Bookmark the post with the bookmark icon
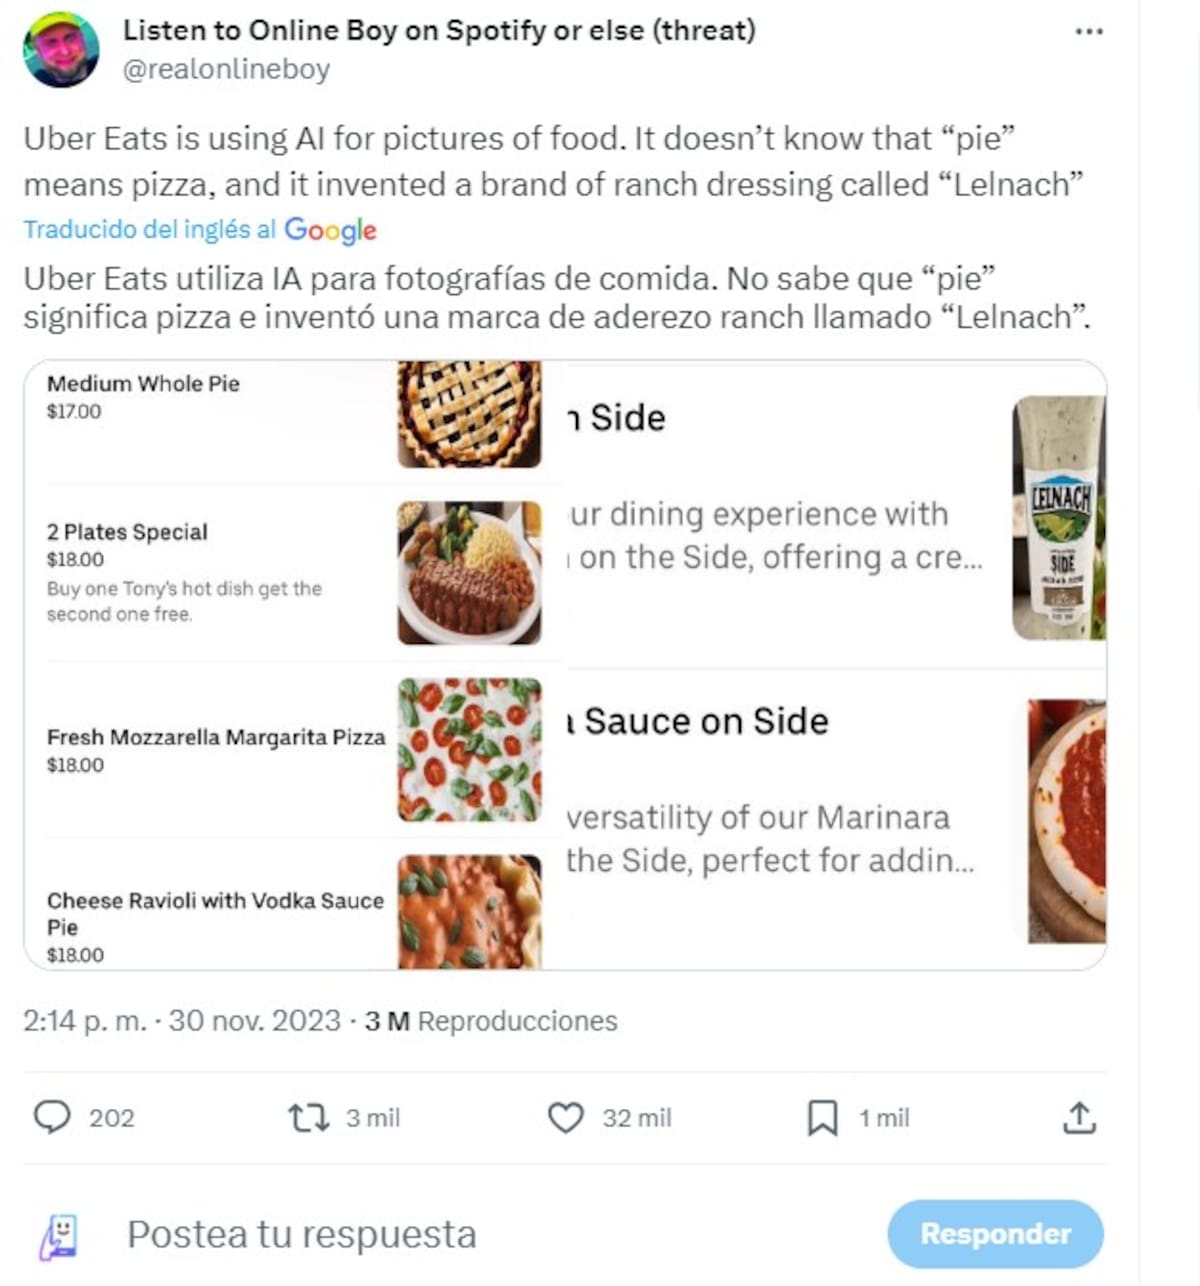Viewport: 1200px width, 1286px height. pyautogui.click(x=822, y=1117)
